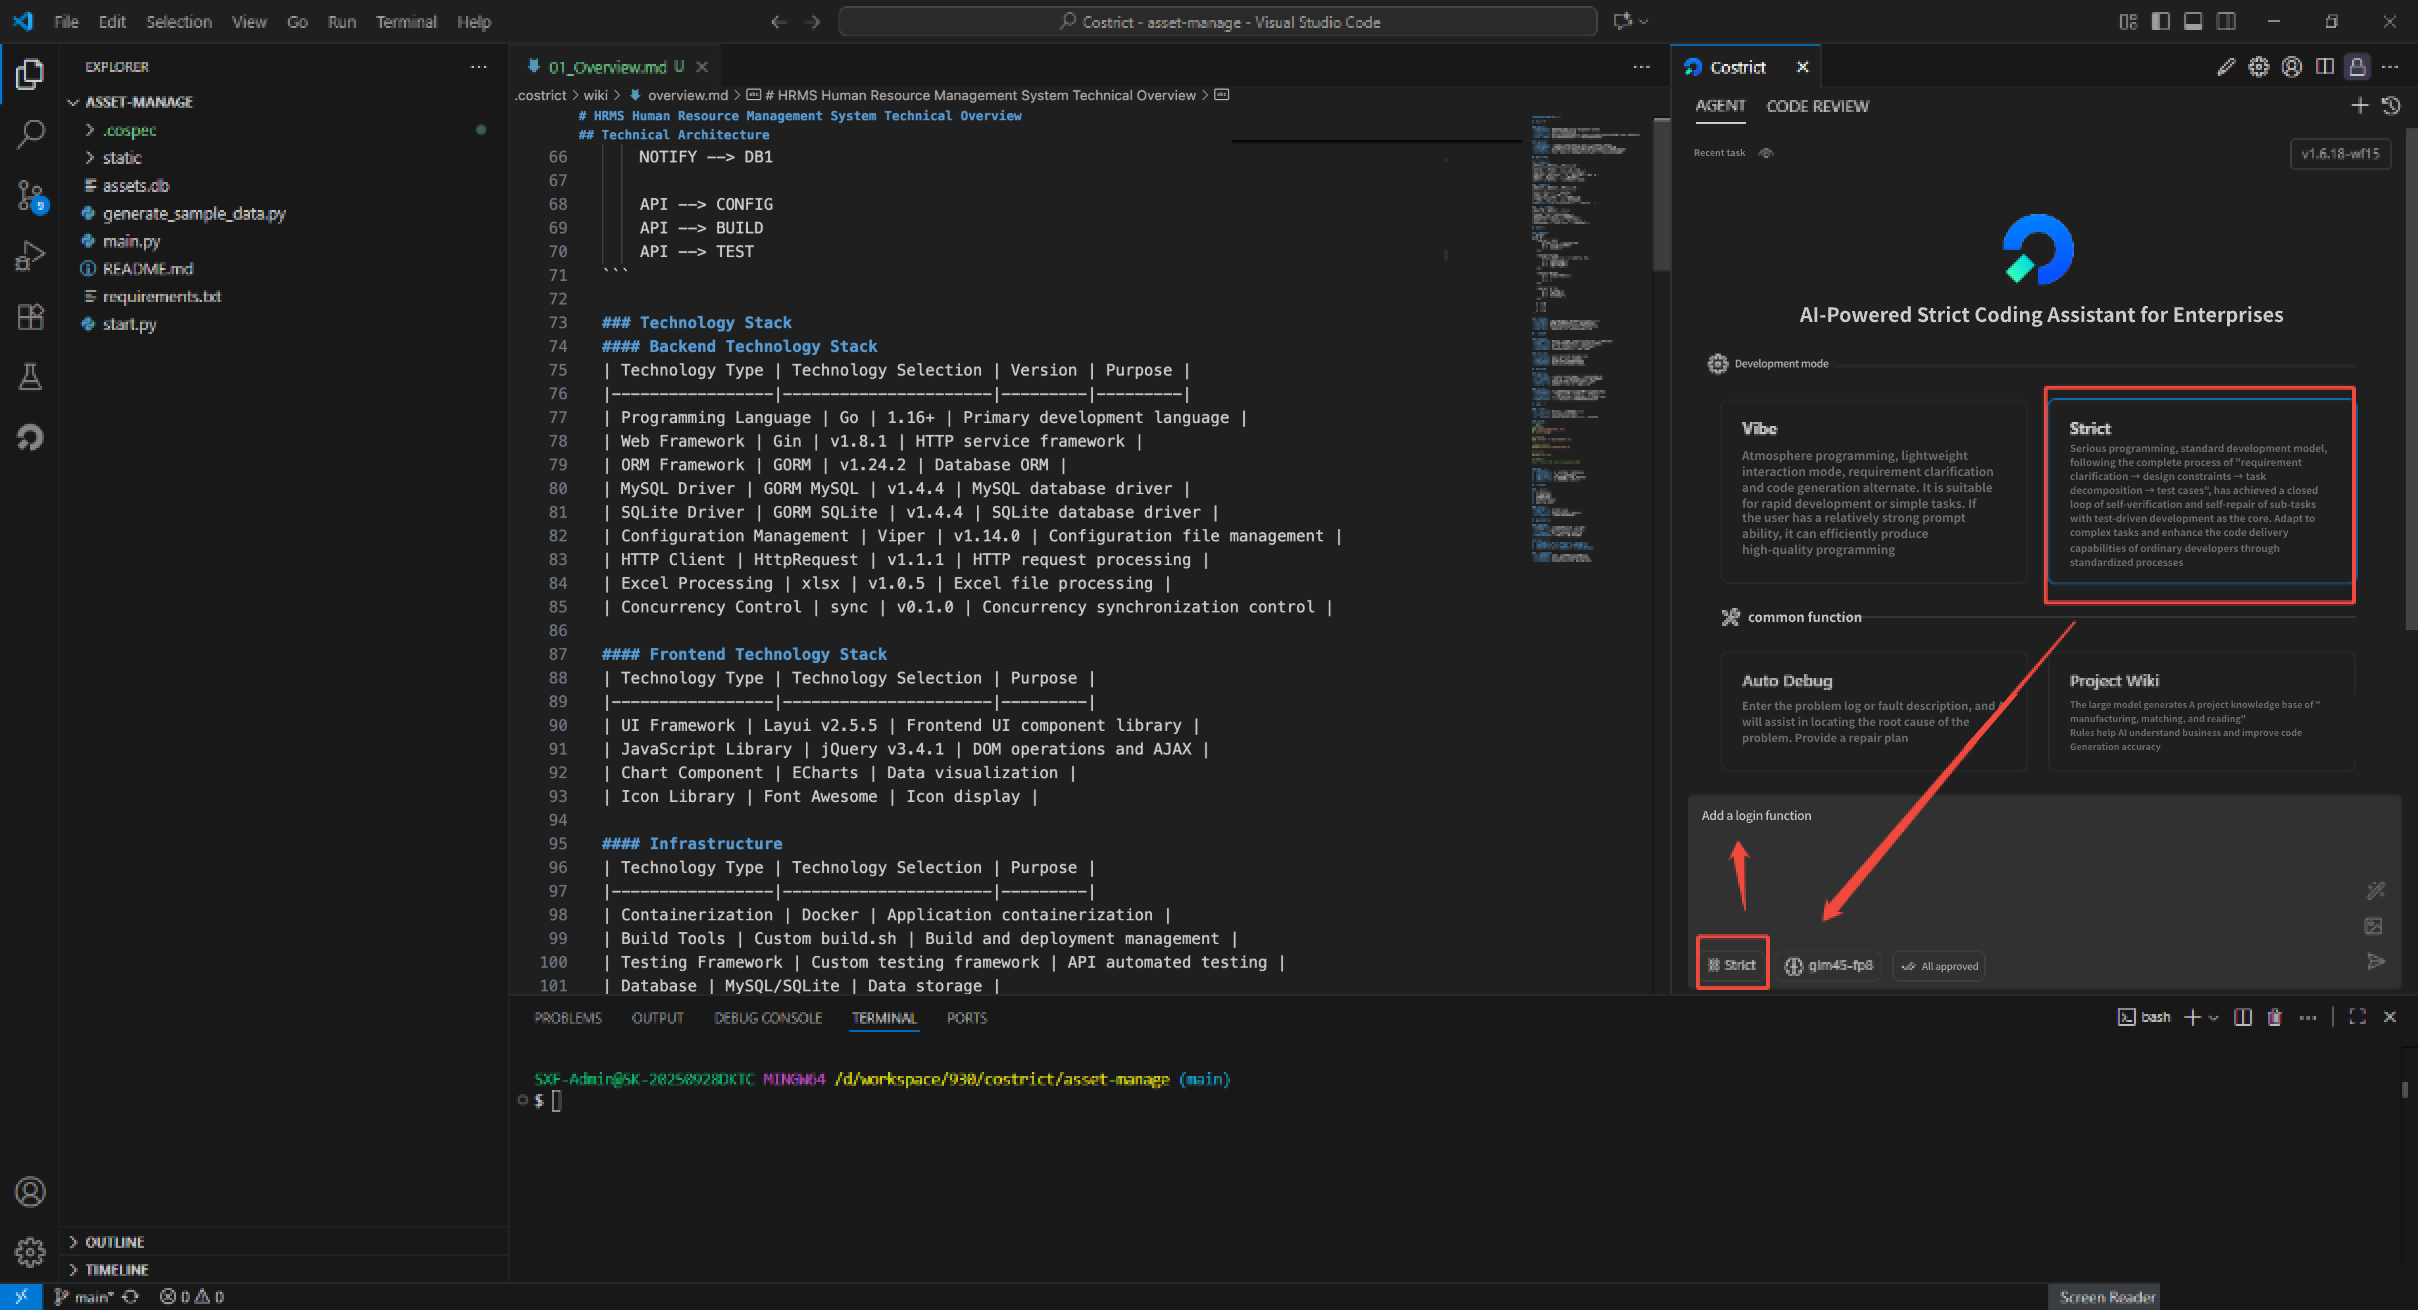Switch to the CODE REVIEW tab
This screenshot has height=1310, width=2418.
point(1817,106)
